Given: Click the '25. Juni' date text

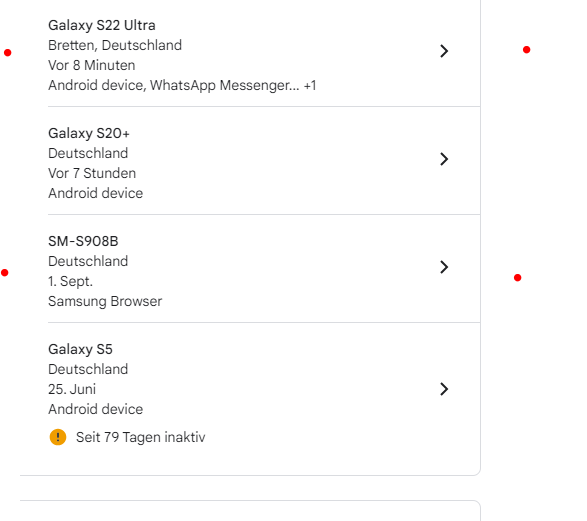Looking at the screenshot, I should coord(72,389).
